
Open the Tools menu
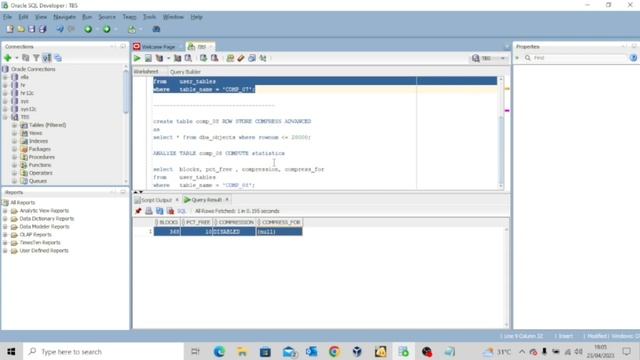coord(149,17)
